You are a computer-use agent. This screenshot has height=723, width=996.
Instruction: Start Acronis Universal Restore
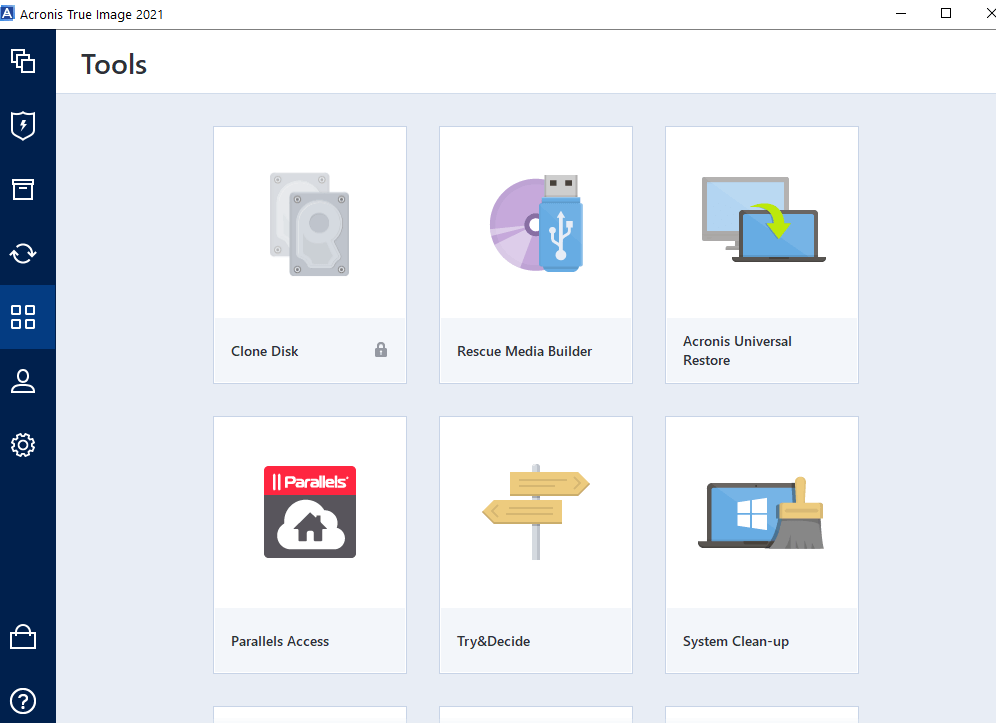point(762,255)
